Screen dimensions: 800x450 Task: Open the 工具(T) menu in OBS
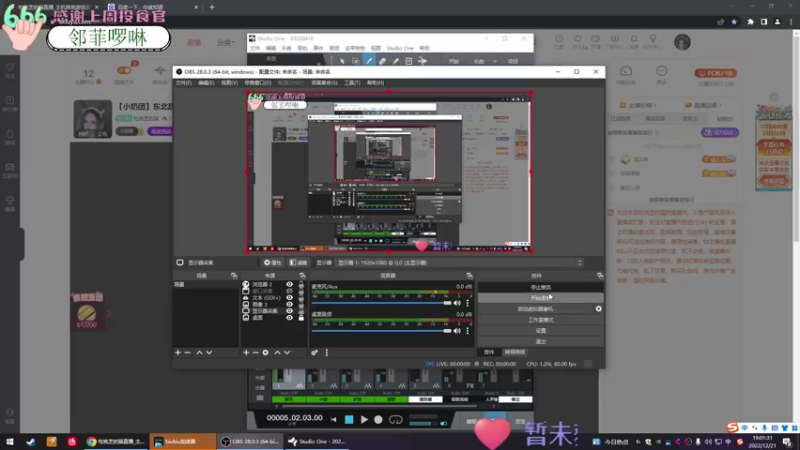352,83
